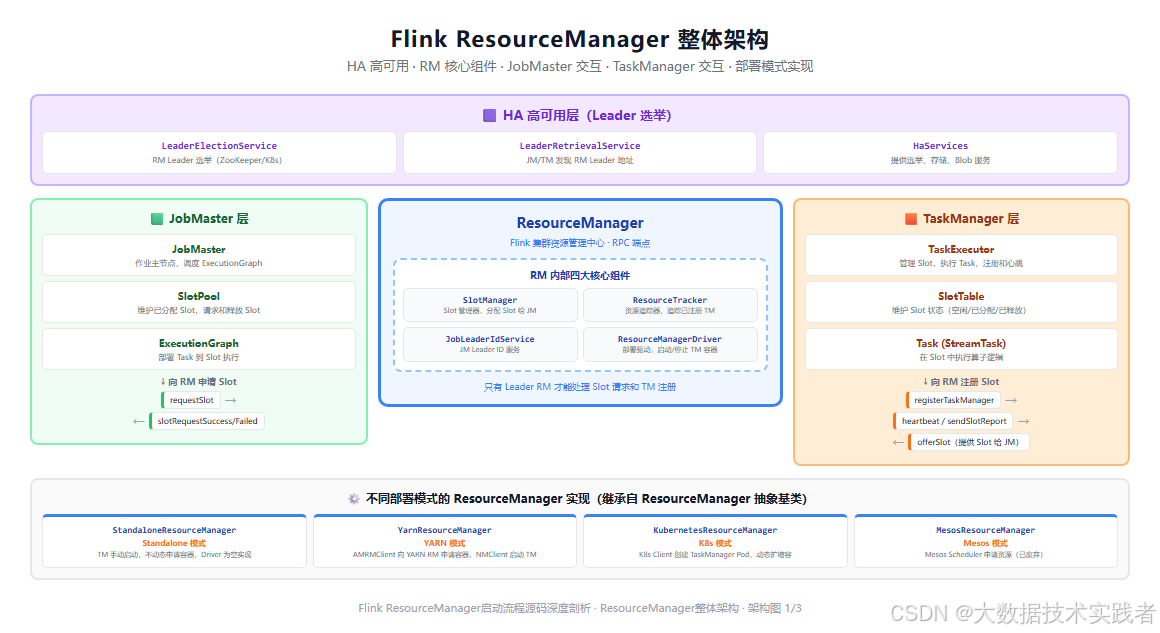Click the requestSlot call tag

coord(191,400)
